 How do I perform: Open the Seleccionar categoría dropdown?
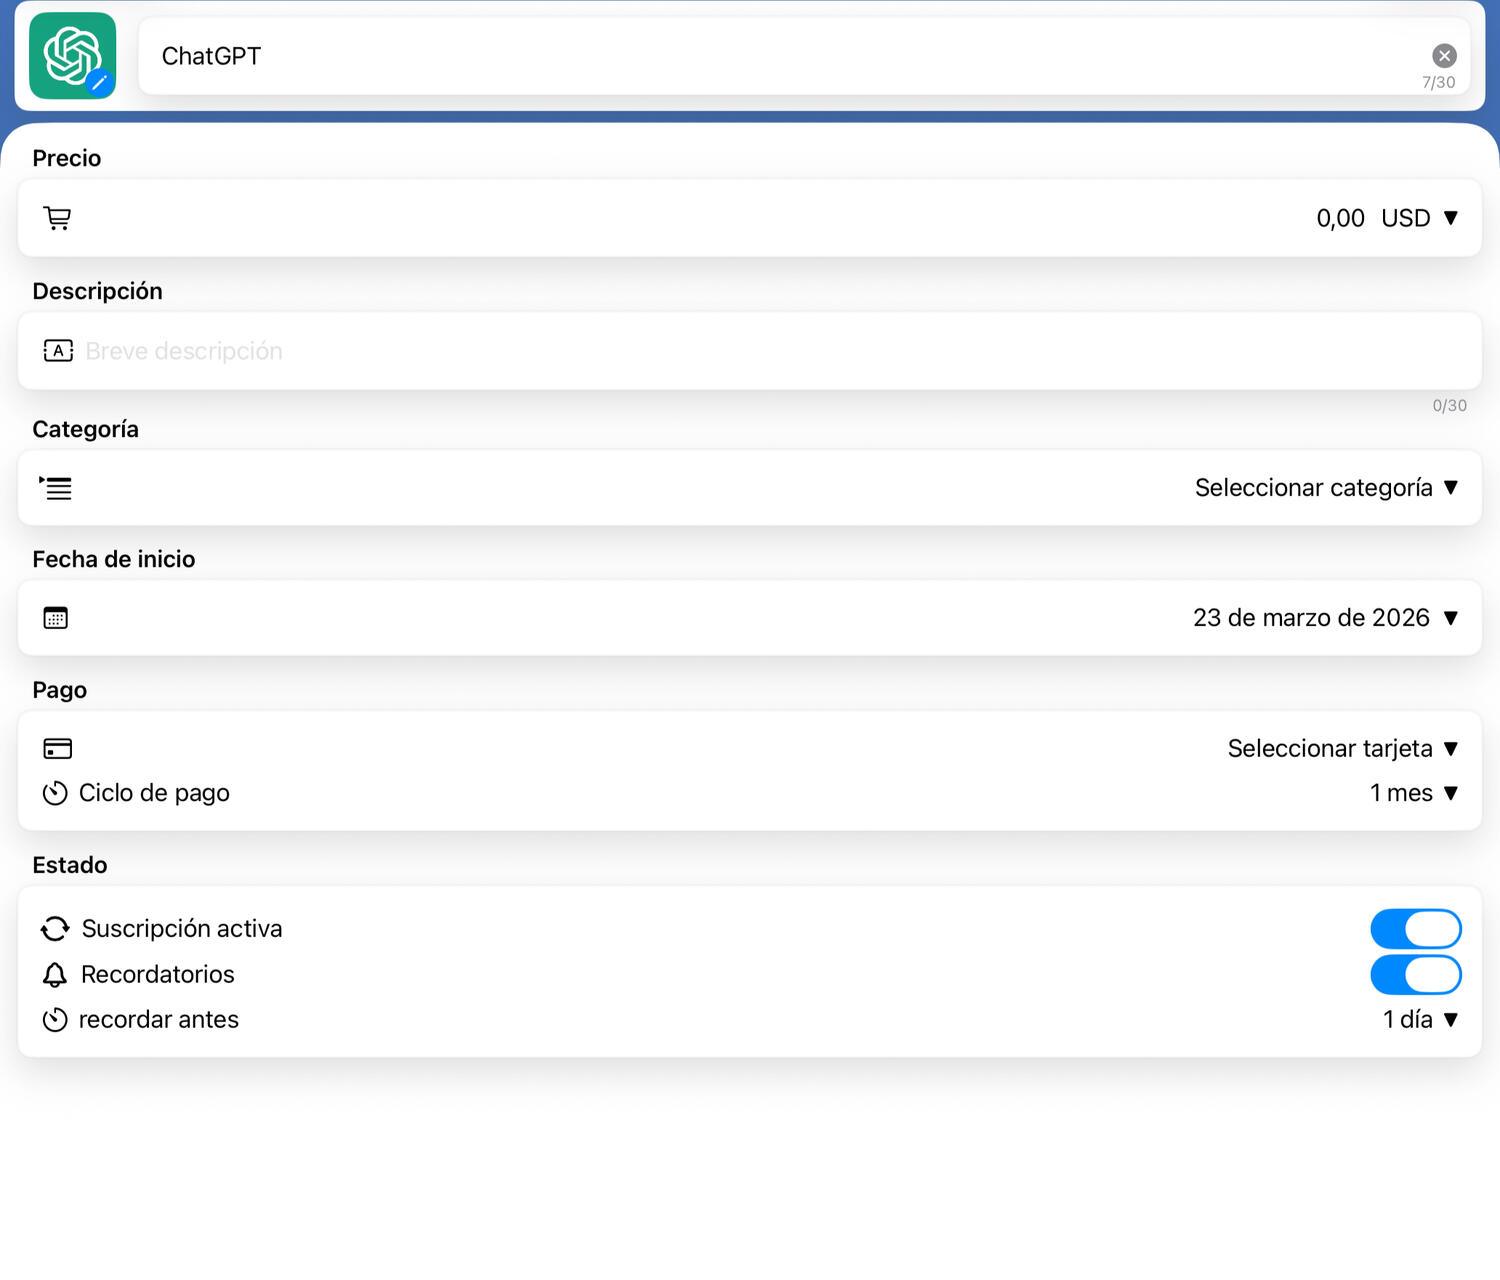[1326, 488]
